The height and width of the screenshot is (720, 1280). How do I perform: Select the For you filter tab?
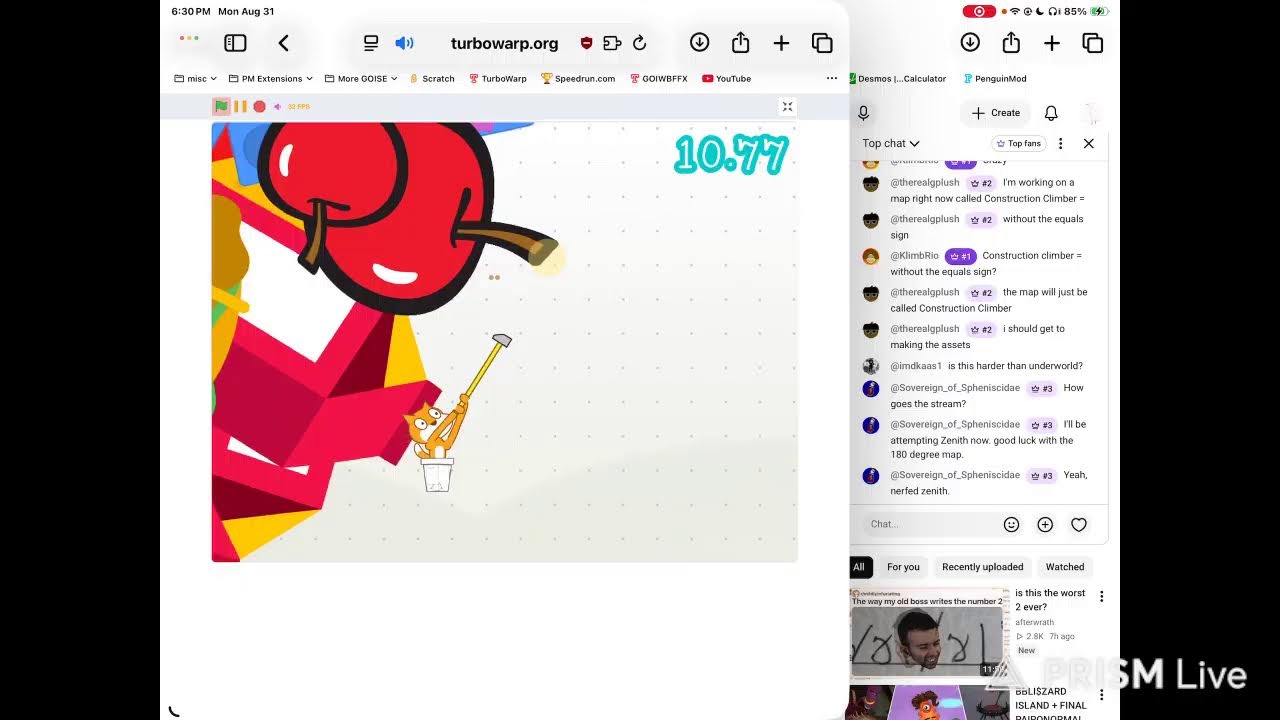point(903,567)
